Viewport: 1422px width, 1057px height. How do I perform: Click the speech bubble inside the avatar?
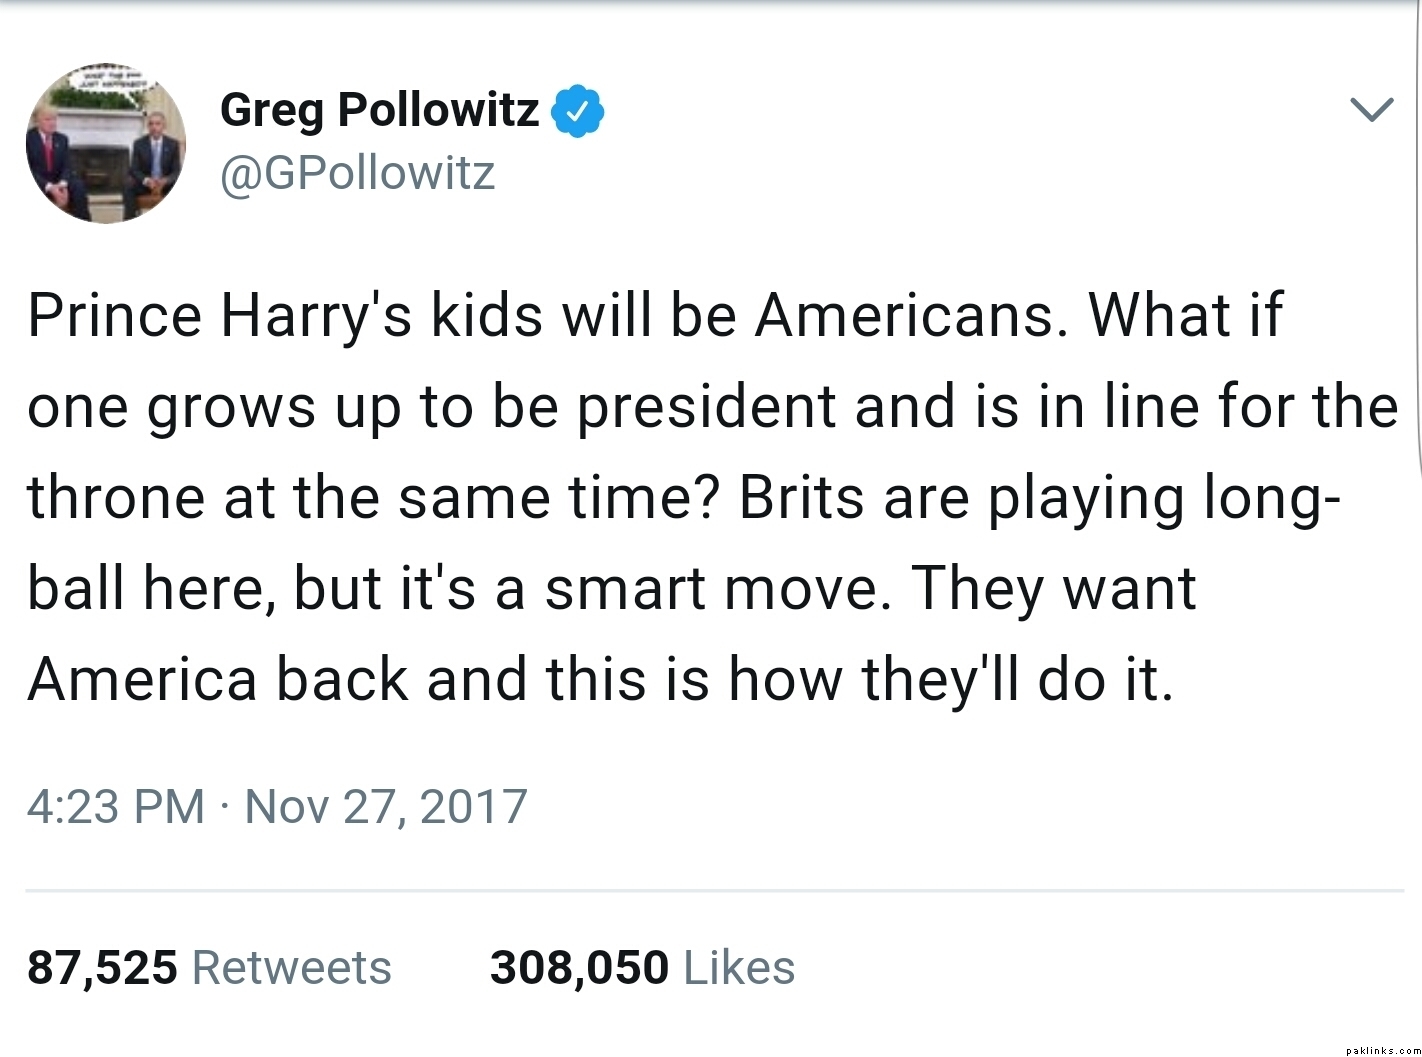[x=119, y=80]
